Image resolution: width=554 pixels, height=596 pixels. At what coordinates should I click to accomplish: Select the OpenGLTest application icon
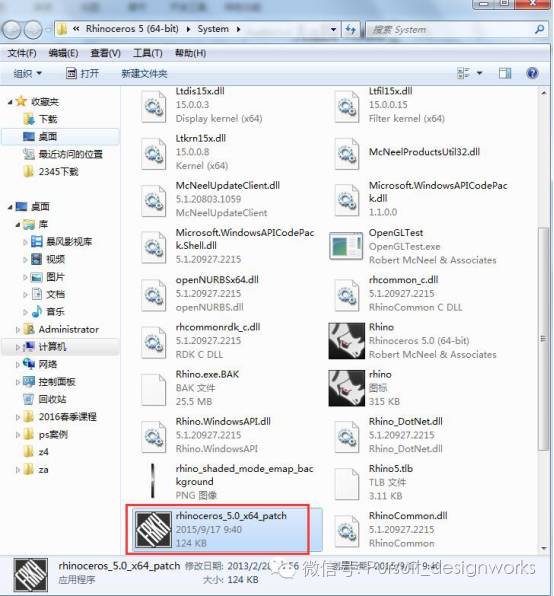[x=346, y=246]
